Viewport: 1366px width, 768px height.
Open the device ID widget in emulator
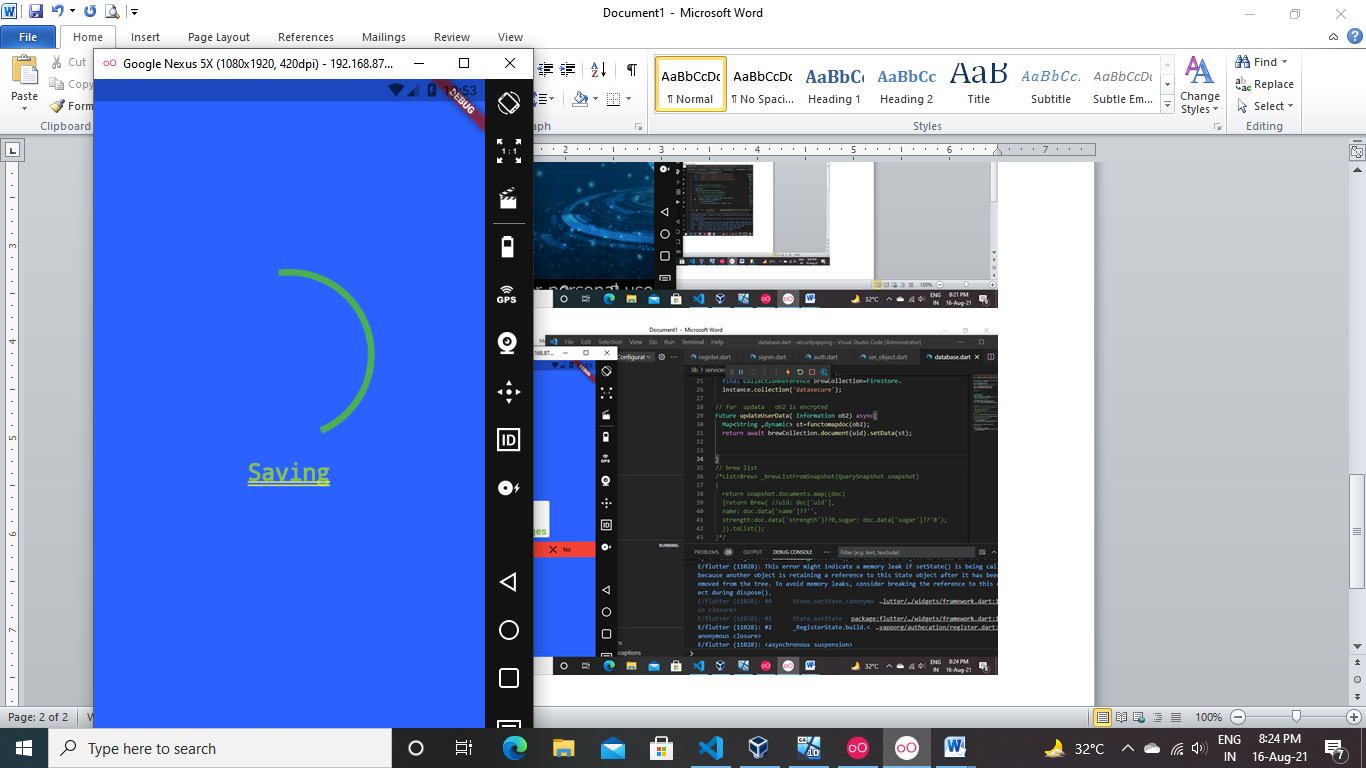tap(509, 439)
